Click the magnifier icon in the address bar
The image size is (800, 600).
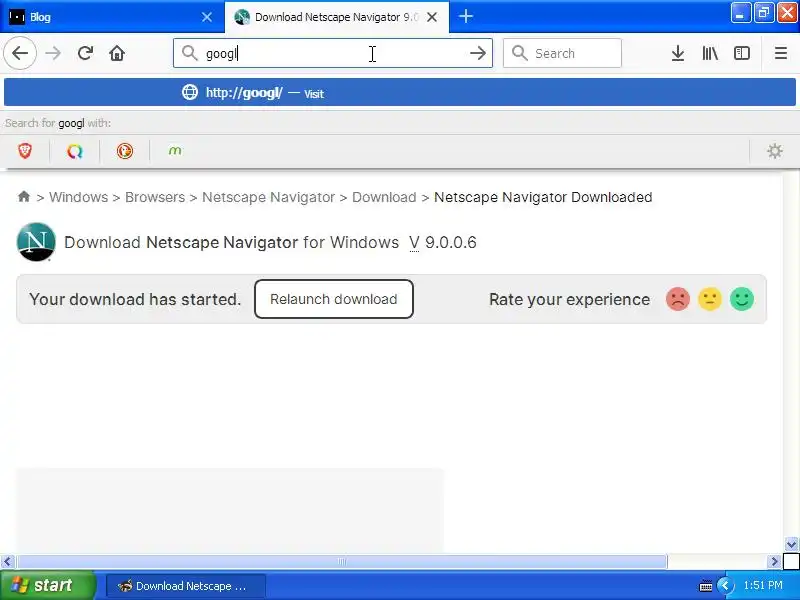(x=190, y=53)
